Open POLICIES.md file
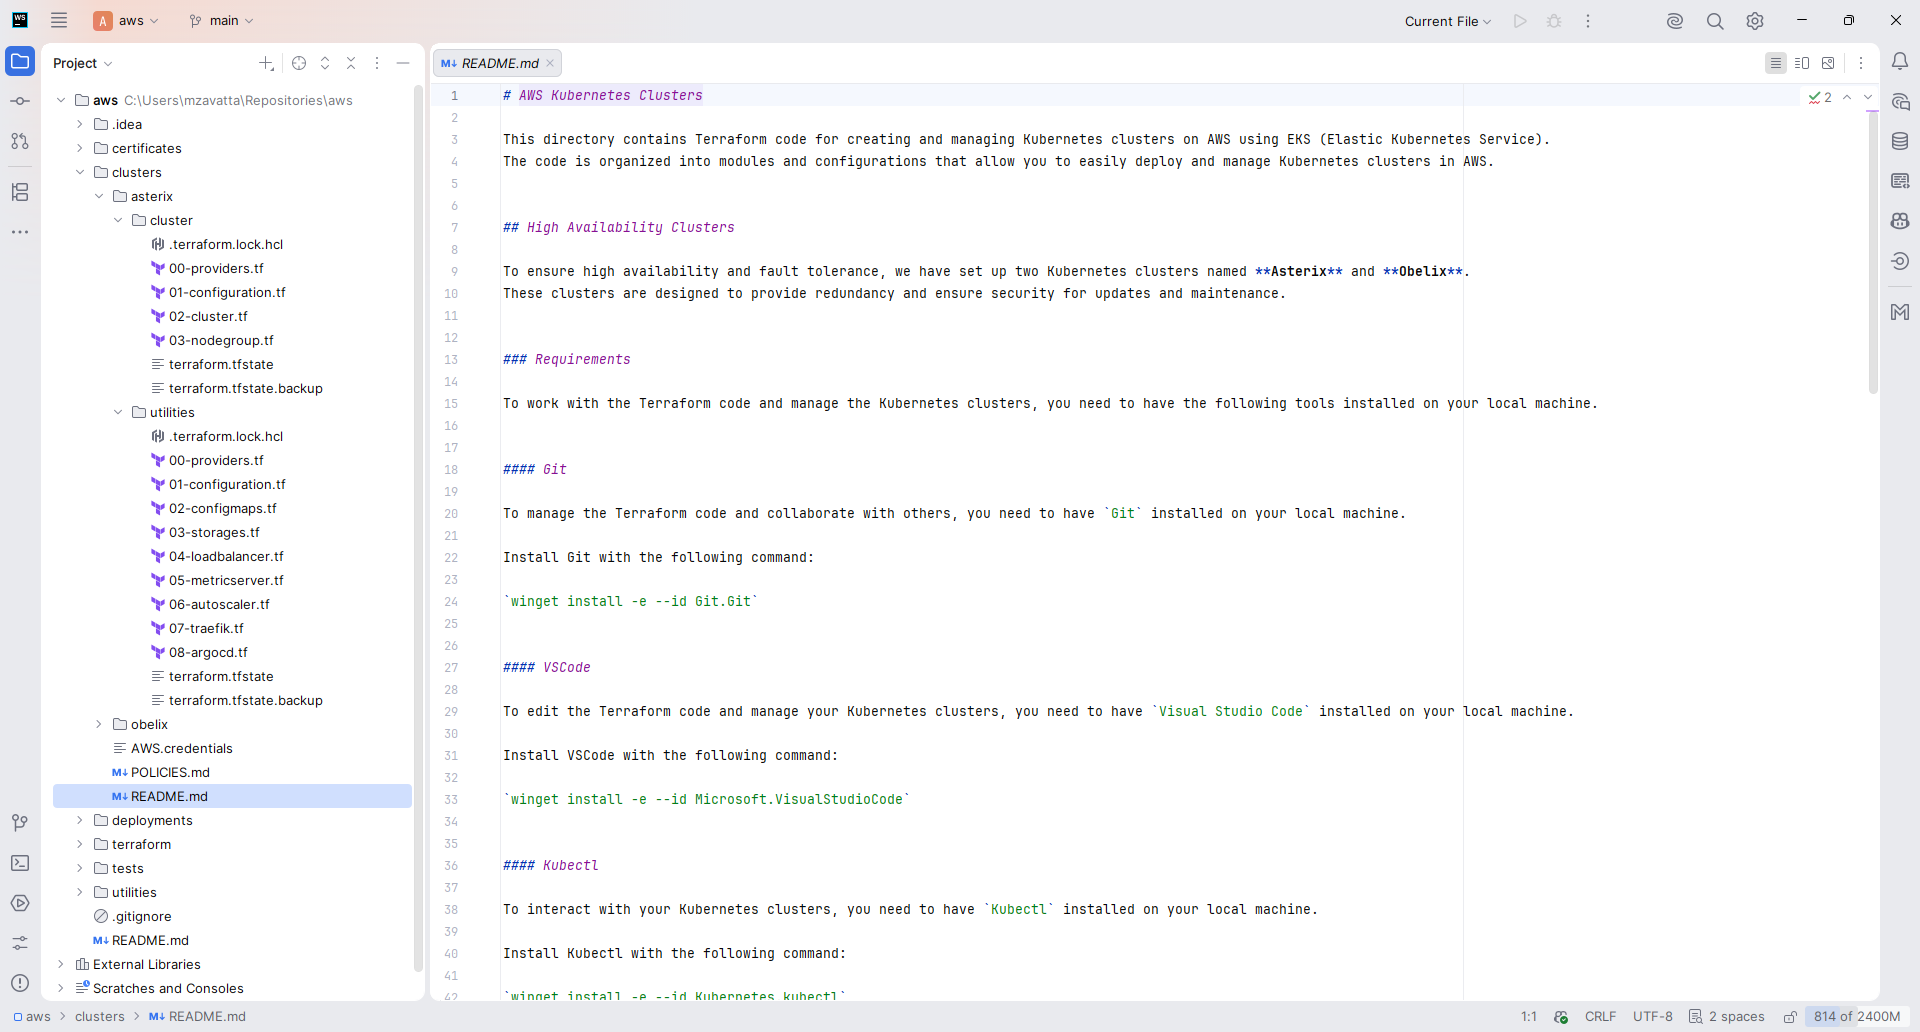This screenshot has width=1920, height=1032. point(170,773)
